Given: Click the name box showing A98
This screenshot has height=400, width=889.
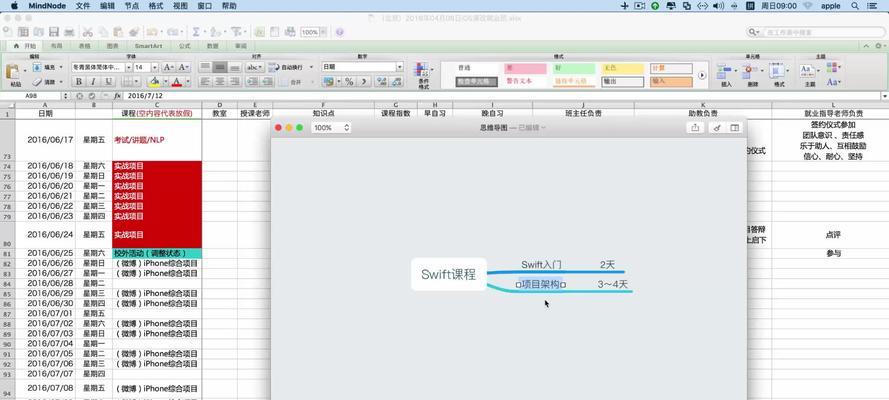Looking at the screenshot, I should click(31, 96).
